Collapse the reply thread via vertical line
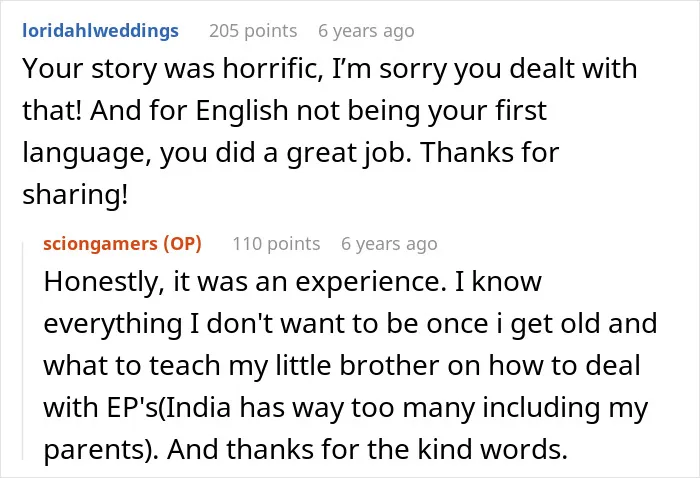Image resolution: width=700 pixels, height=478 pixels. (x=23, y=350)
